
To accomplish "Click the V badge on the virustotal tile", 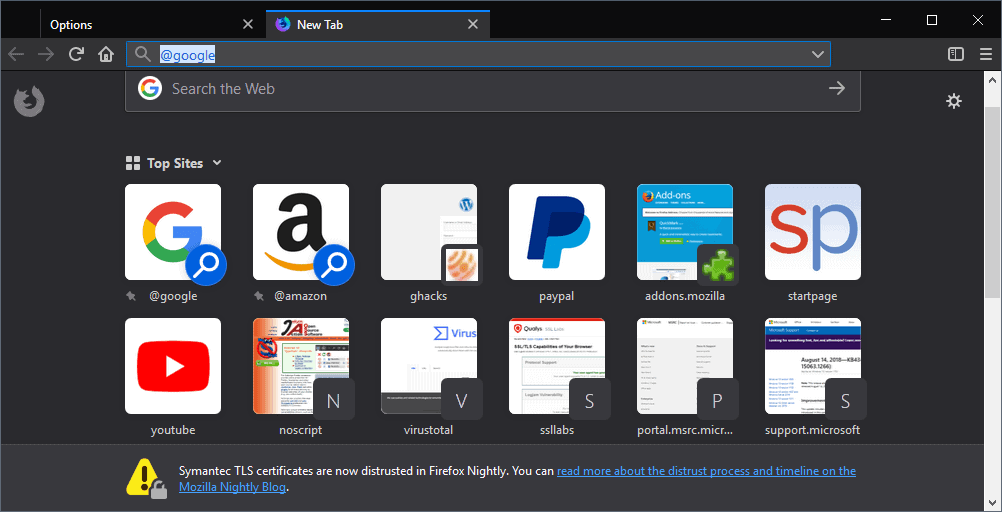I will pos(461,400).
